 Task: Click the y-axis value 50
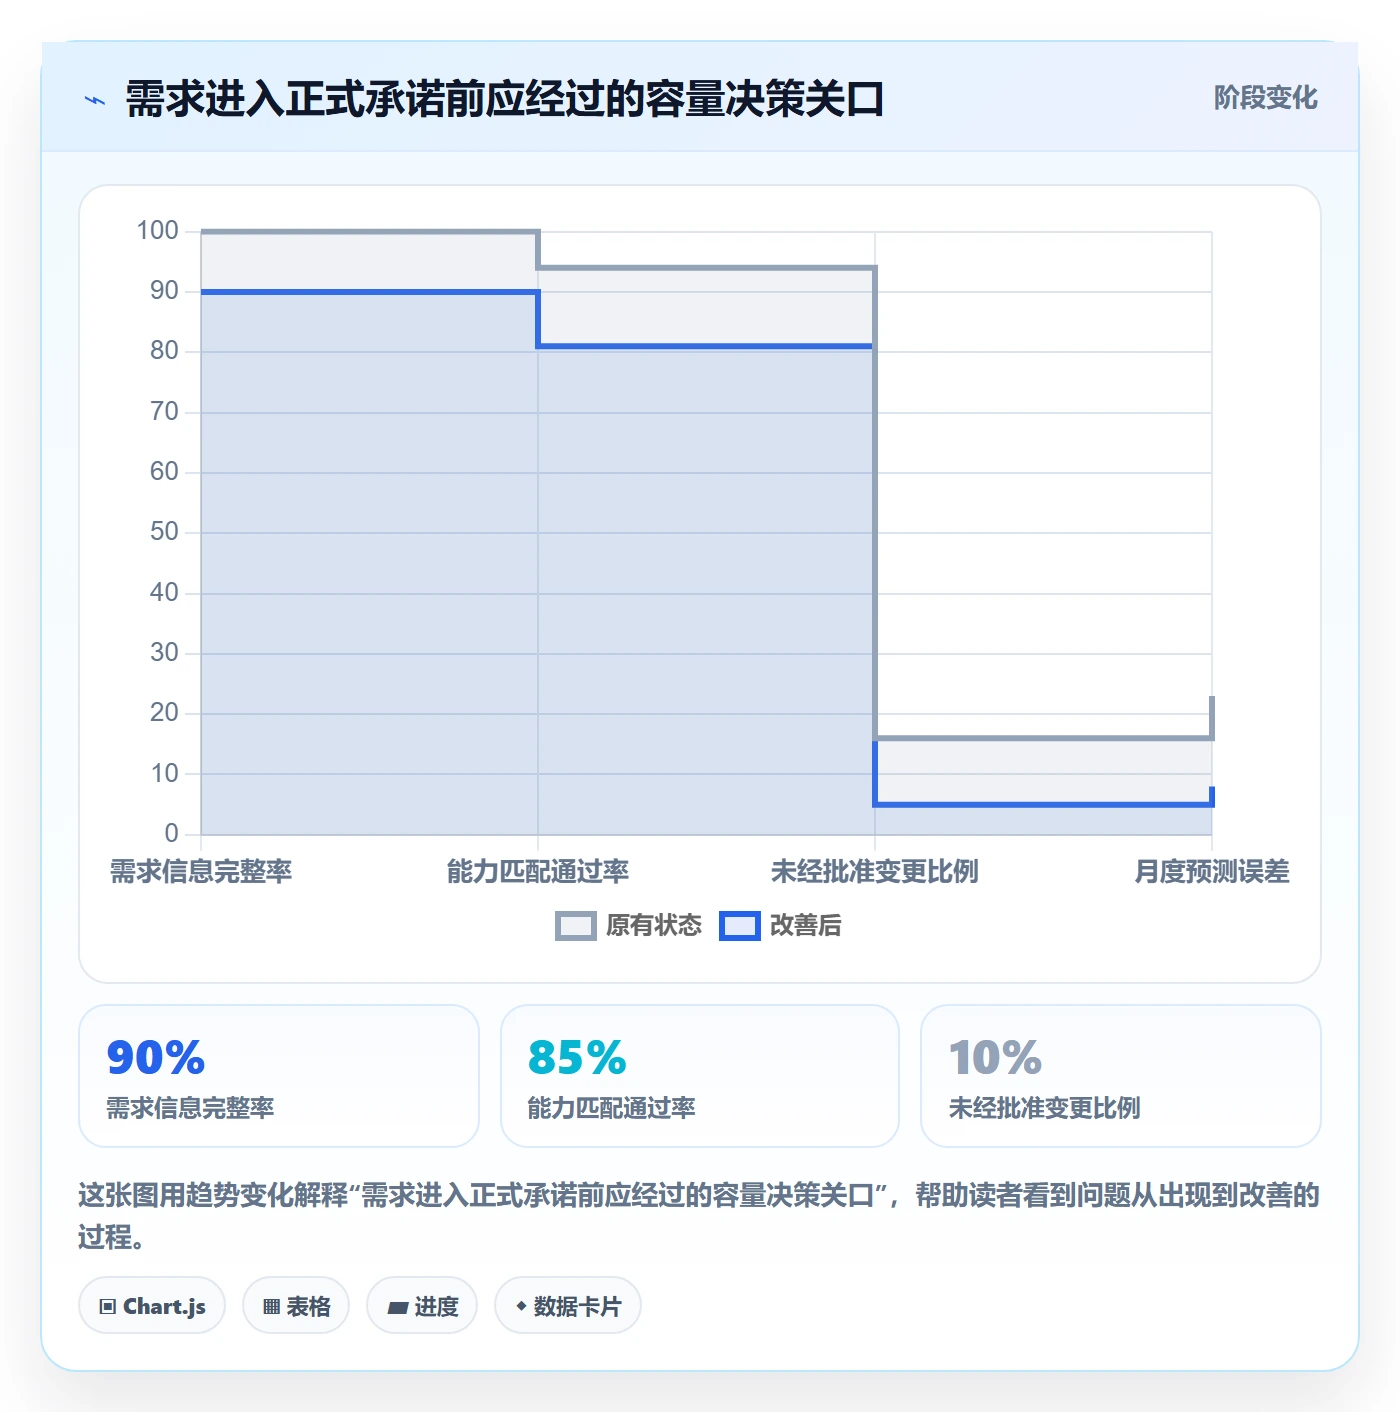pos(164,532)
